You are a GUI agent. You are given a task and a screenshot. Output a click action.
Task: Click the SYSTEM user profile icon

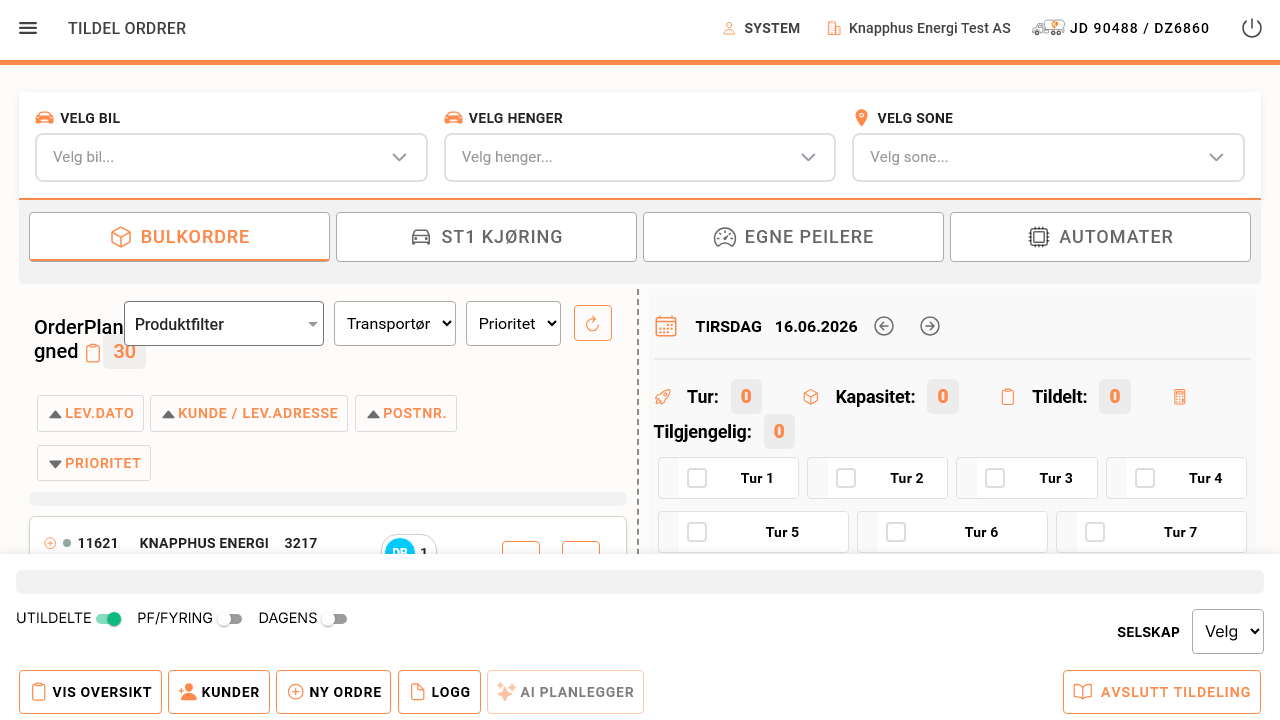(729, 29)
